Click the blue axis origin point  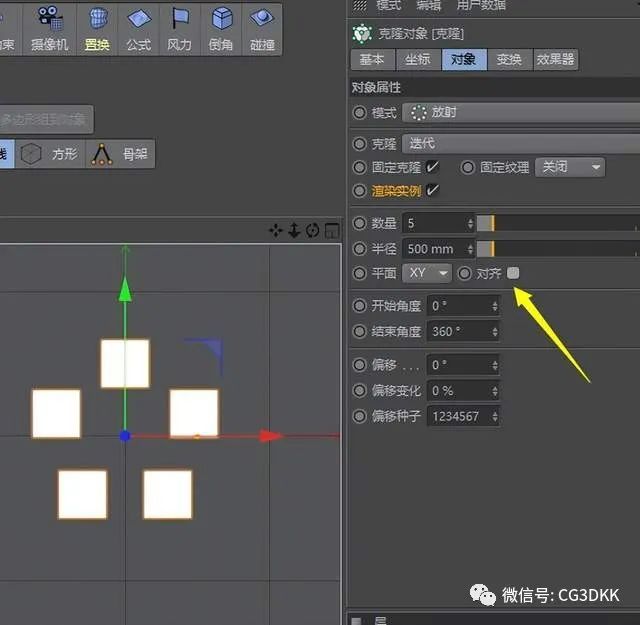(x=125, y=436)
